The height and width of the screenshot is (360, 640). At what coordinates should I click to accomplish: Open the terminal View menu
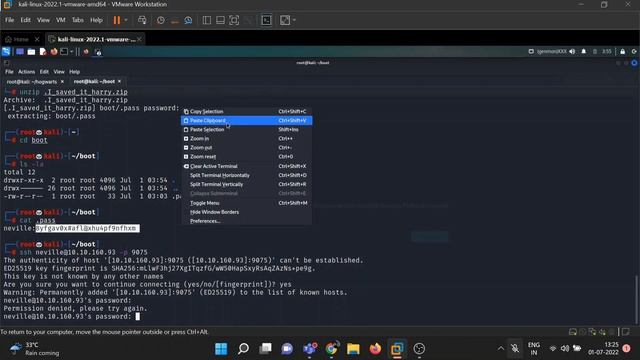pos(59,71)
